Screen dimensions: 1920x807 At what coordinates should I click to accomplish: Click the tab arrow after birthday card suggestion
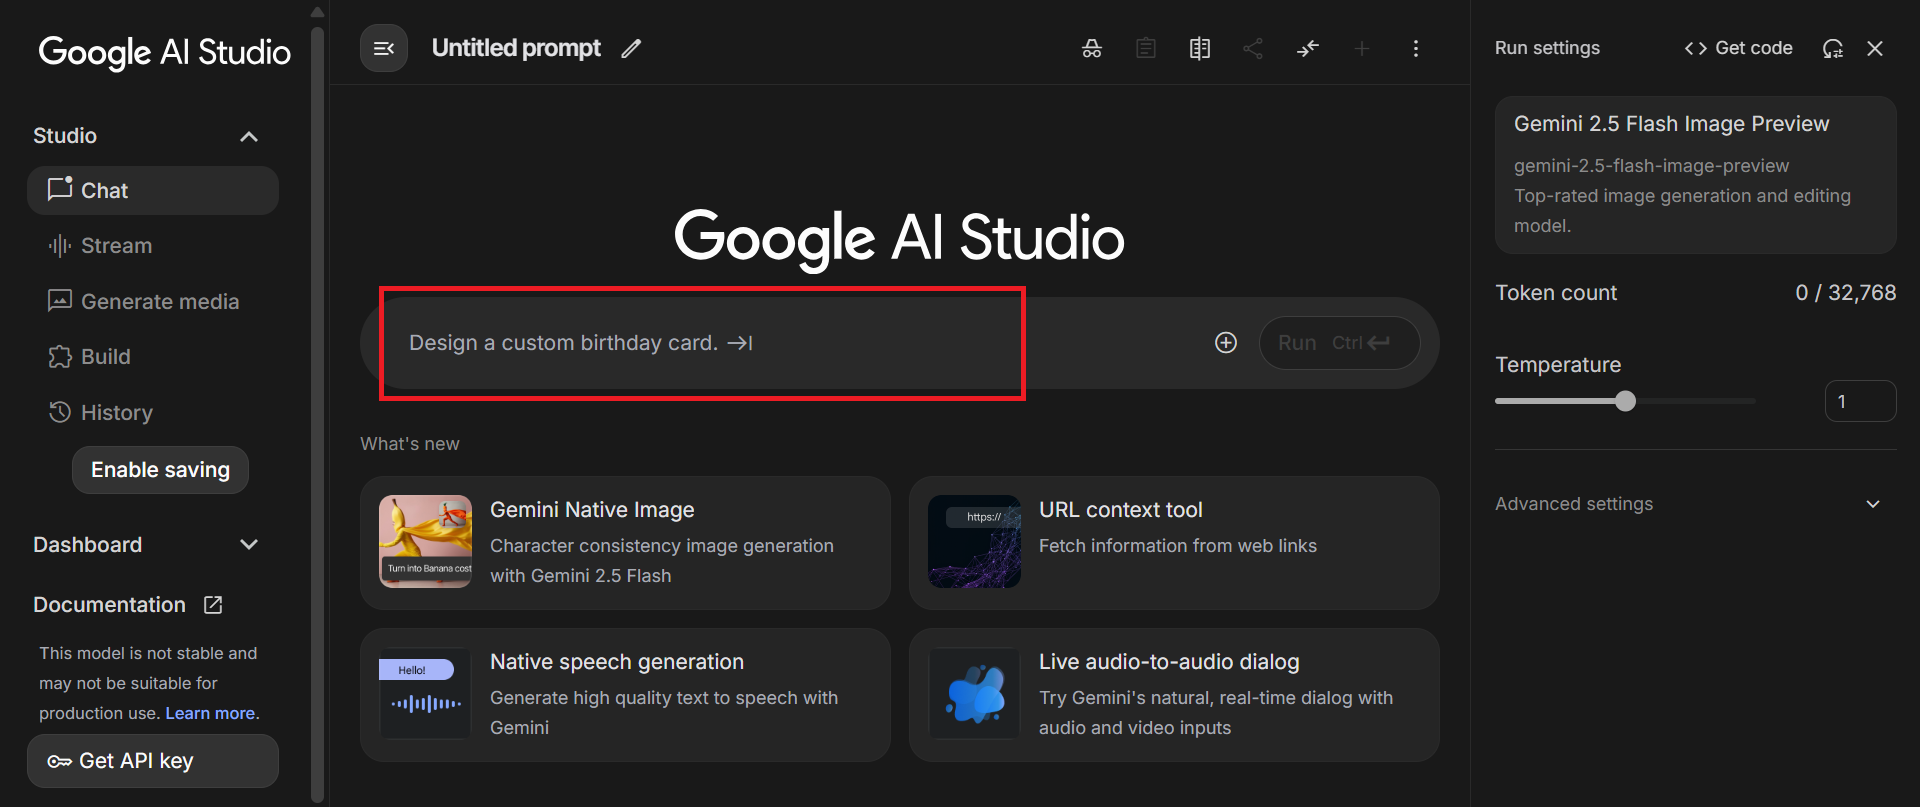[x=740, y=343]
